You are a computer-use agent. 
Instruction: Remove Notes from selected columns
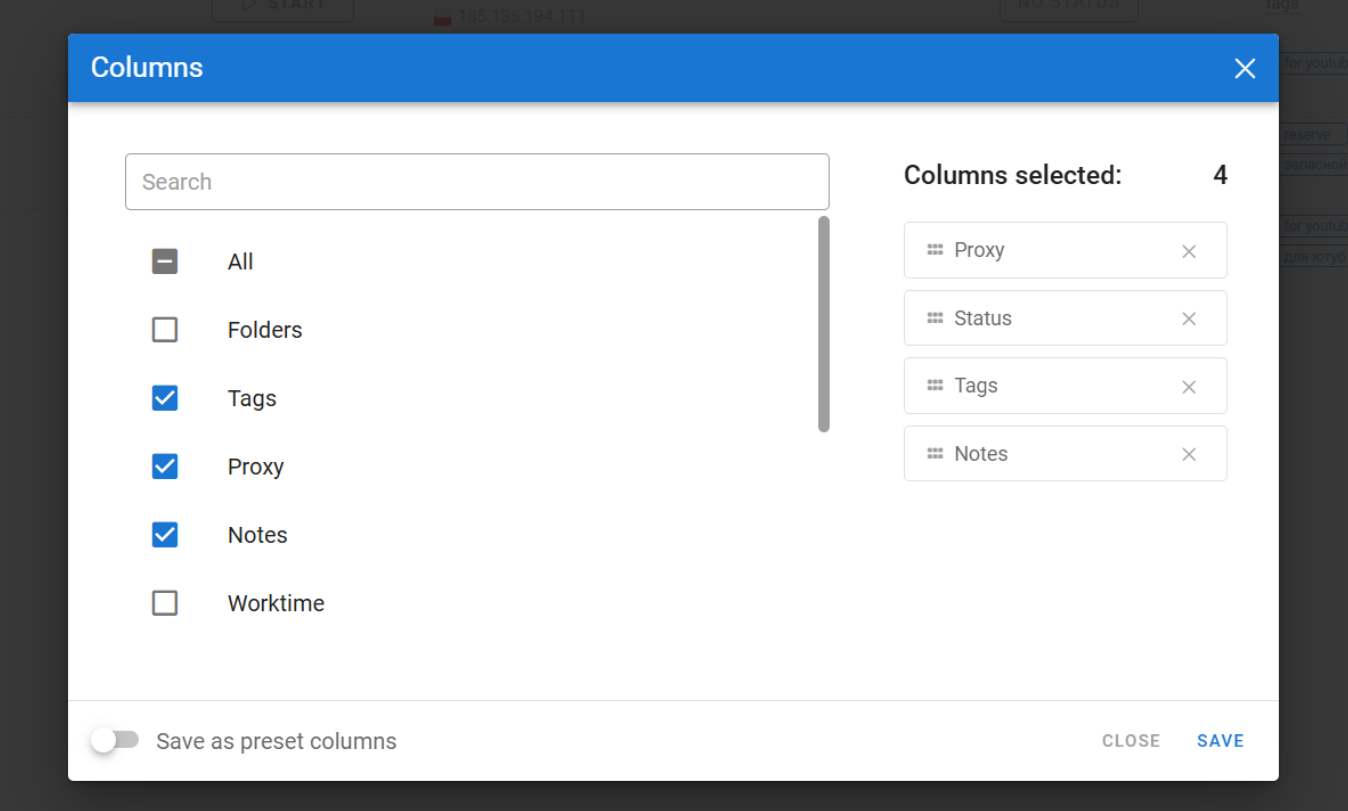pyautogui.click(x=1188, y=454)
